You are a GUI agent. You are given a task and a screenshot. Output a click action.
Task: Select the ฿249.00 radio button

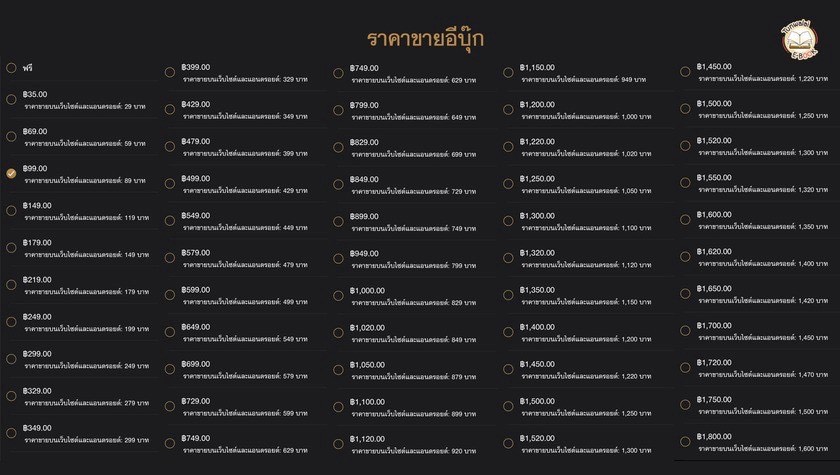(11, 321)
